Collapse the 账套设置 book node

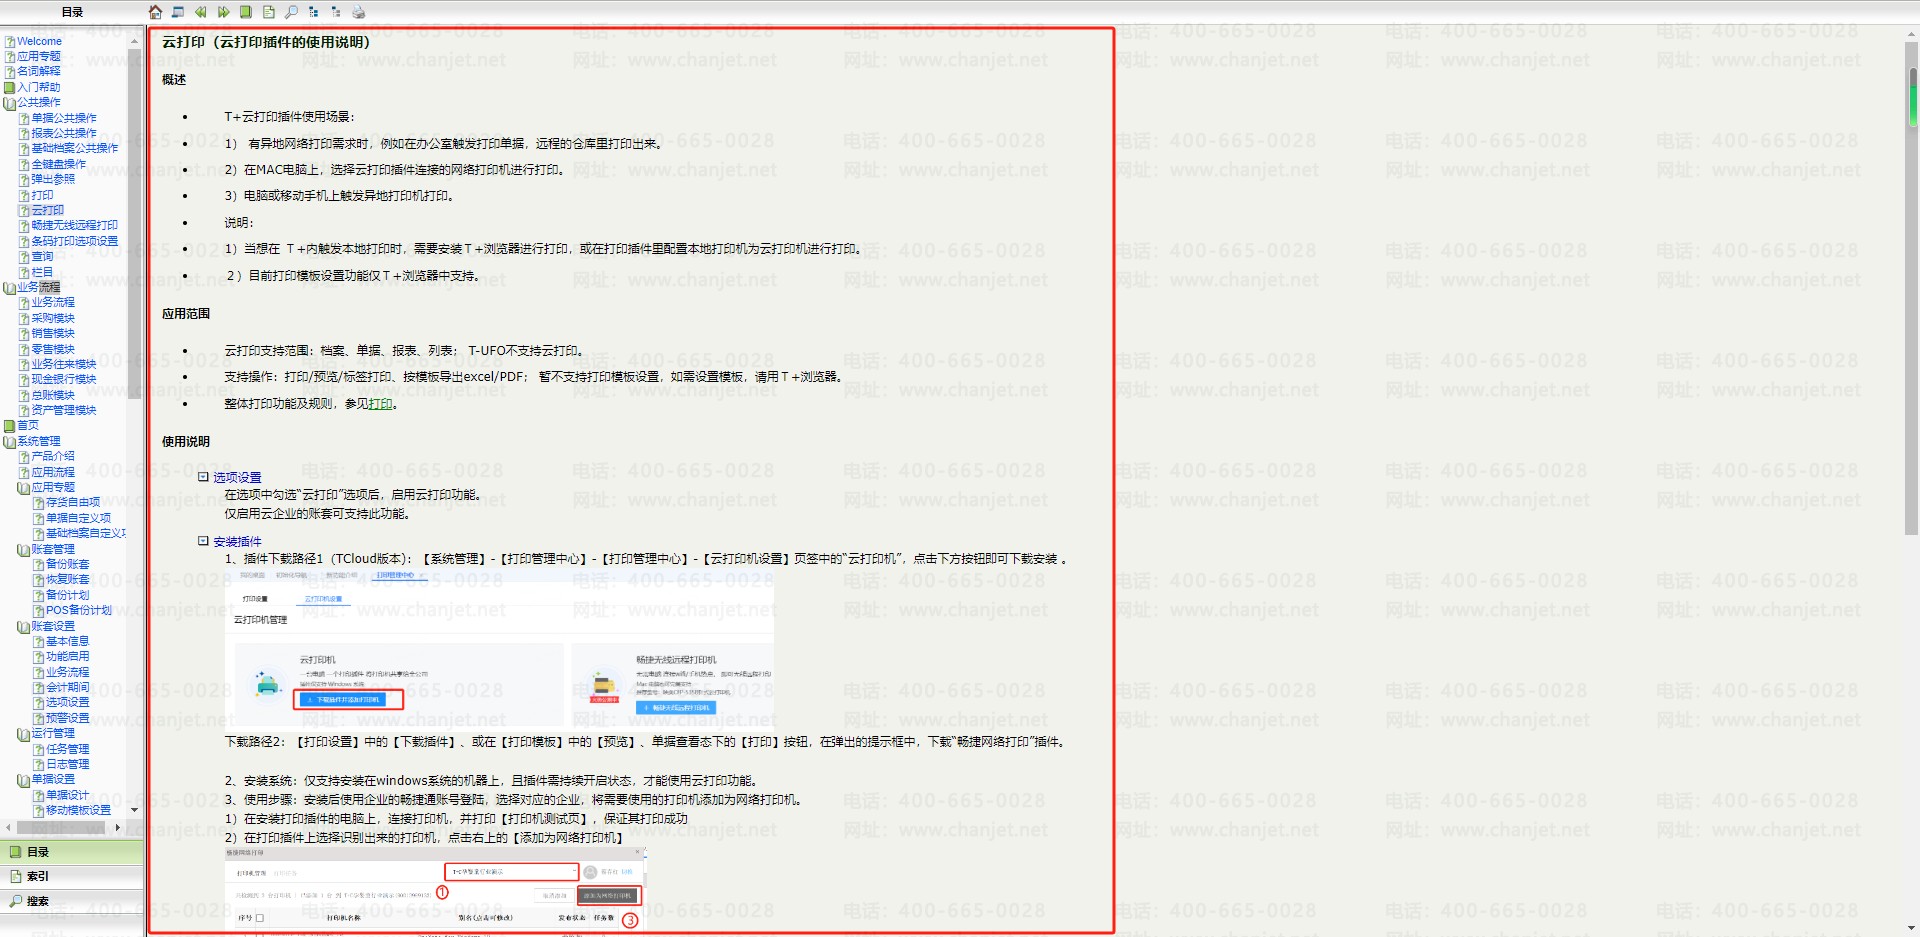point(24,626)
